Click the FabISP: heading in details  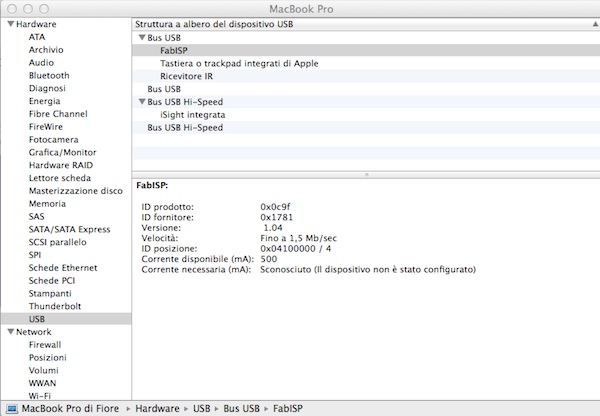152,185
